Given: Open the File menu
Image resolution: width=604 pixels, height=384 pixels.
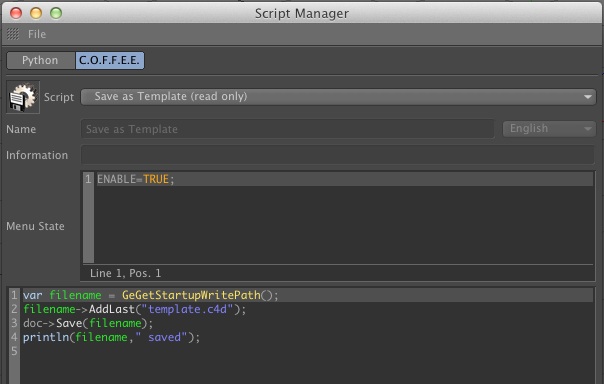Looking at the screenshot, I should pos(37,34).
